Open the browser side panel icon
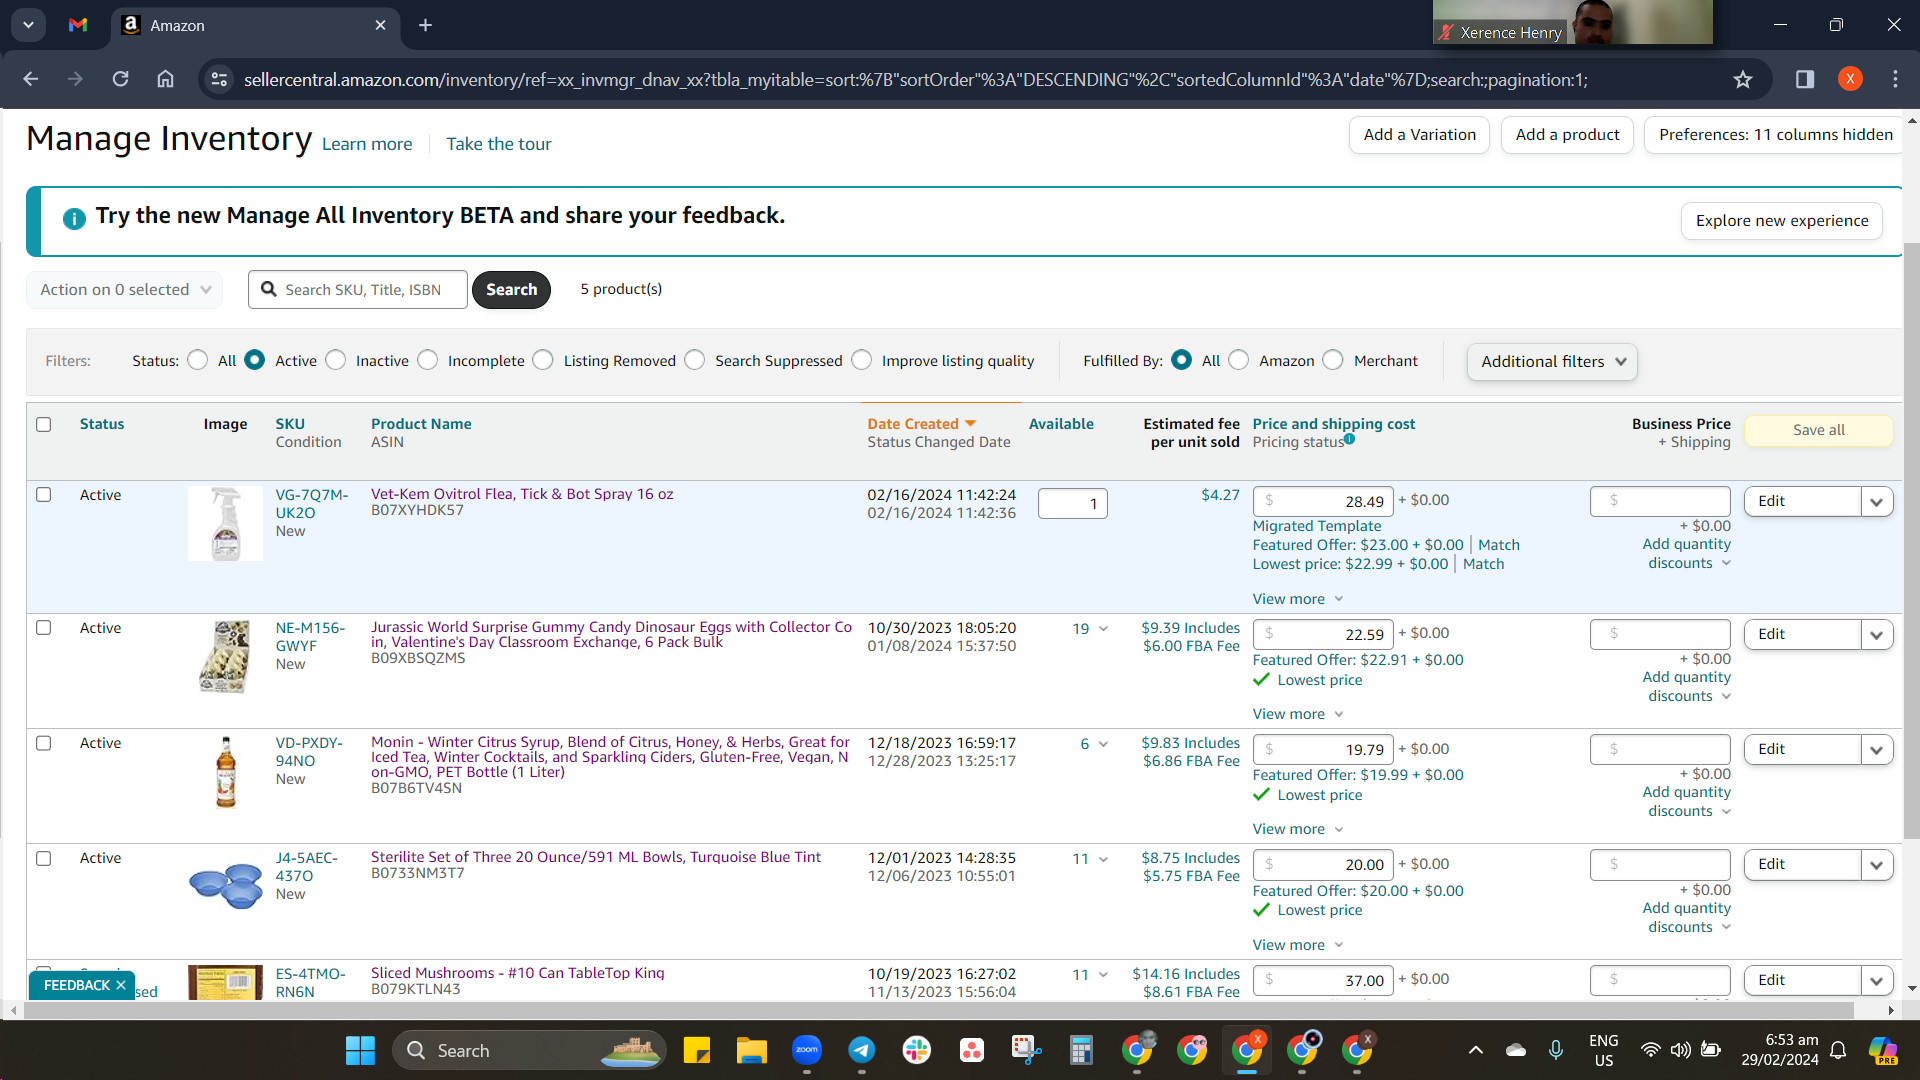This screenshot has width=1920, height=1080. [x=1805, y=79]
